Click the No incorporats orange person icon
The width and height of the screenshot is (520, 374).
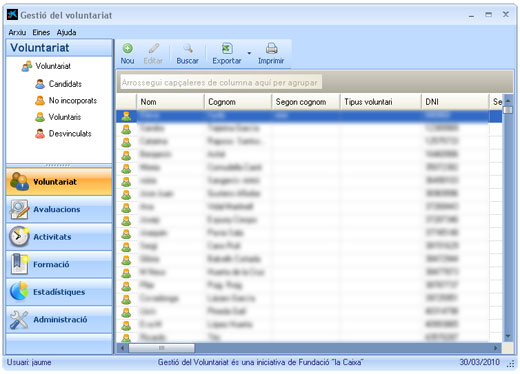[40, 101]
